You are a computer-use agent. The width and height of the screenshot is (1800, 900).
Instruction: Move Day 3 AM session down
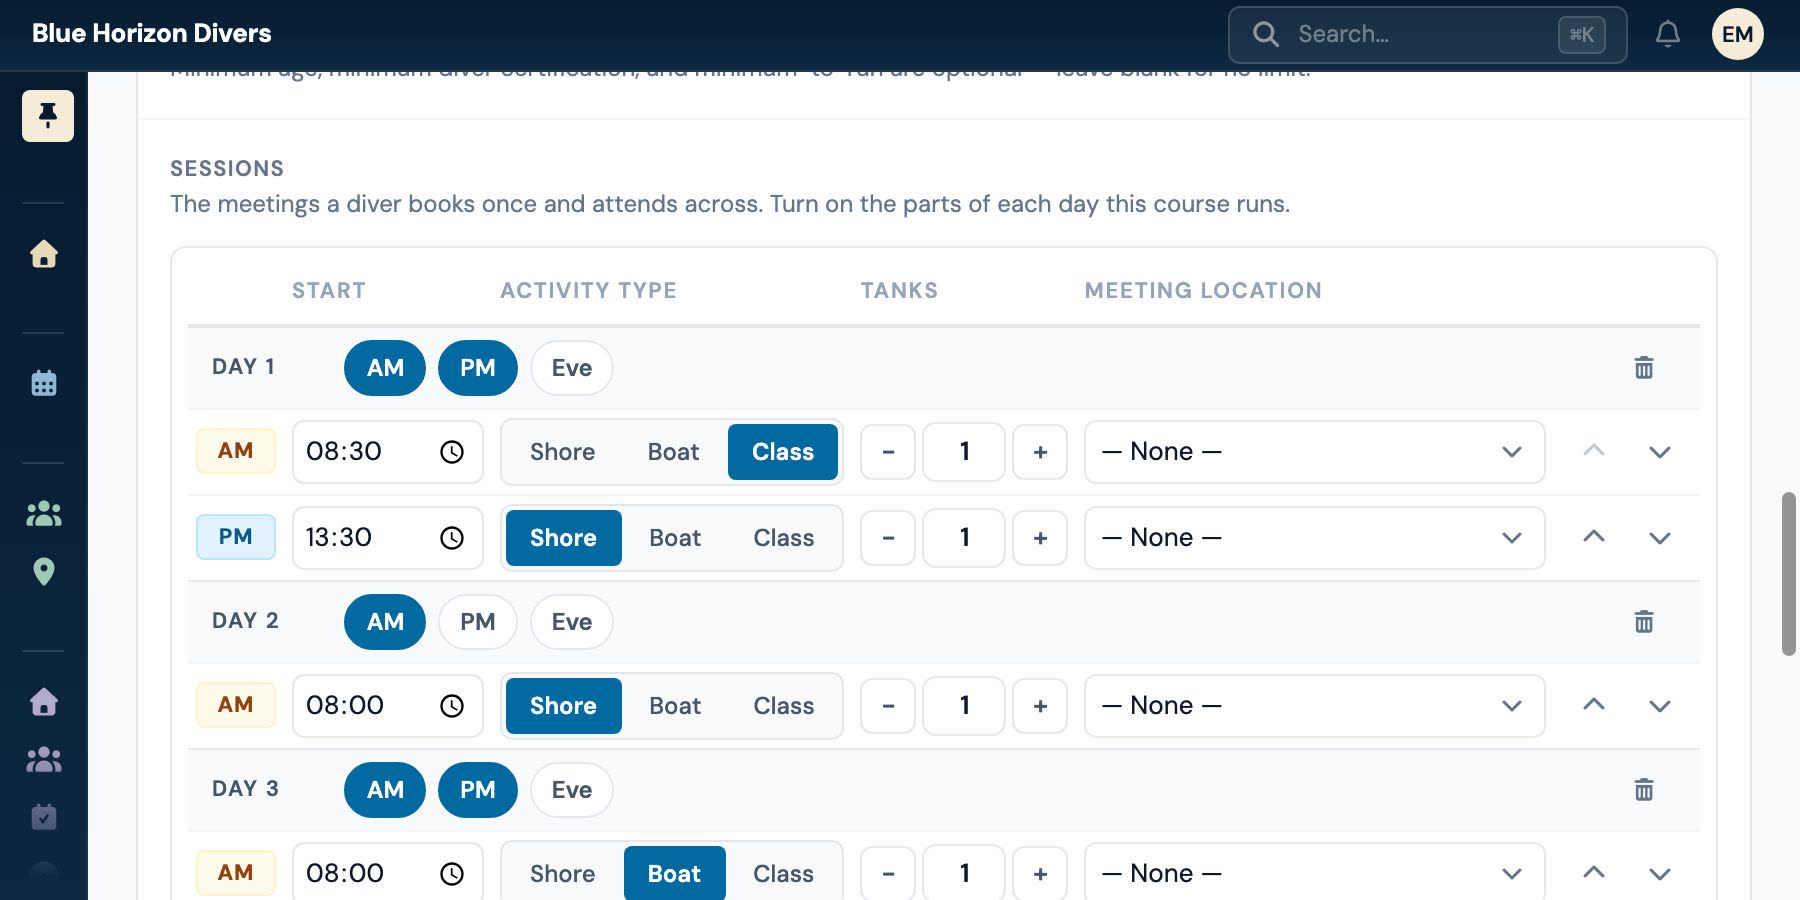click(x=1660, y=874)
